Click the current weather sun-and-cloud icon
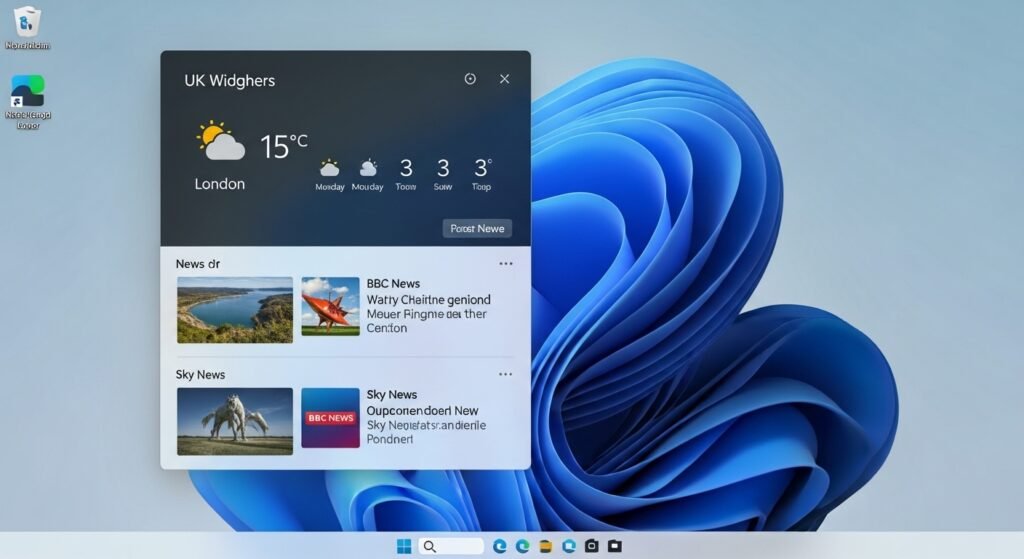The height and width of the screenshot is (559, 1024). point(220,142)
